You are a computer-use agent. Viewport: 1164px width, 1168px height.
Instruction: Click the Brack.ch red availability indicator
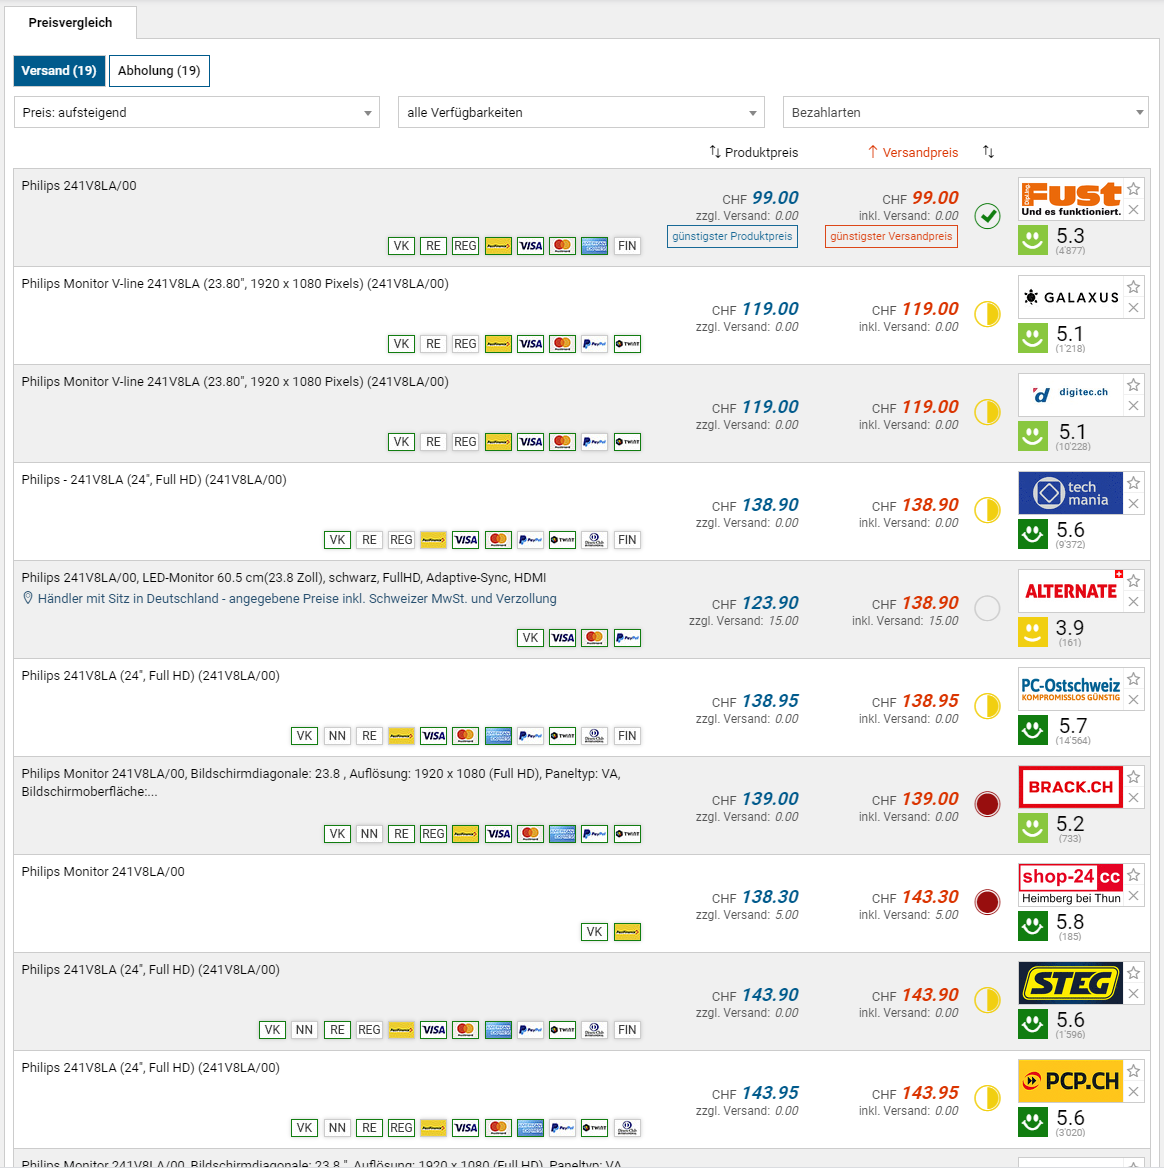[x=987, y=804]
